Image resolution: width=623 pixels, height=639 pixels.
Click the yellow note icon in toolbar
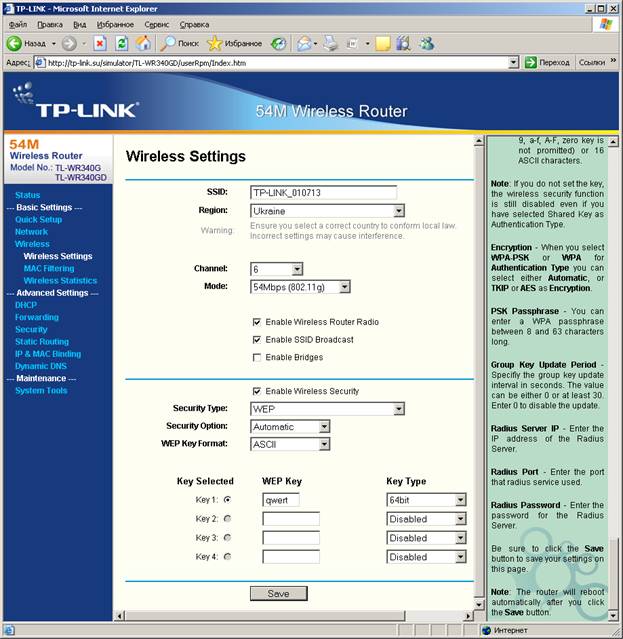click(x=383, y=43)
